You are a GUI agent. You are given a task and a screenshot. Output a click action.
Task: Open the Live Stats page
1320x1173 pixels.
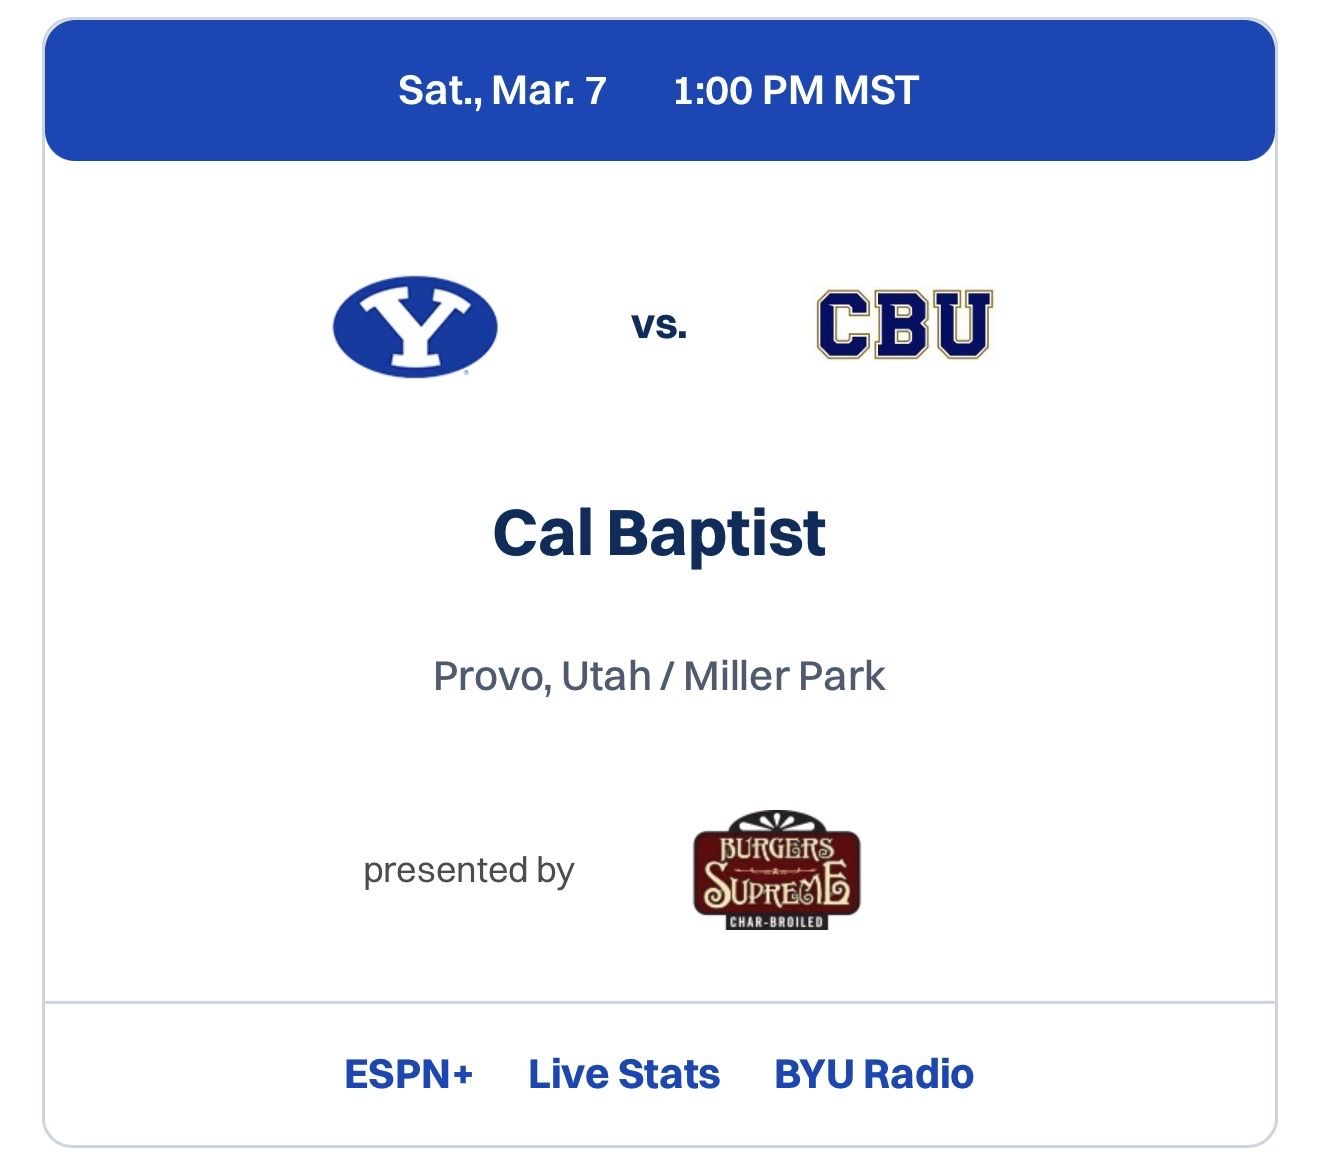point(623,1075)
